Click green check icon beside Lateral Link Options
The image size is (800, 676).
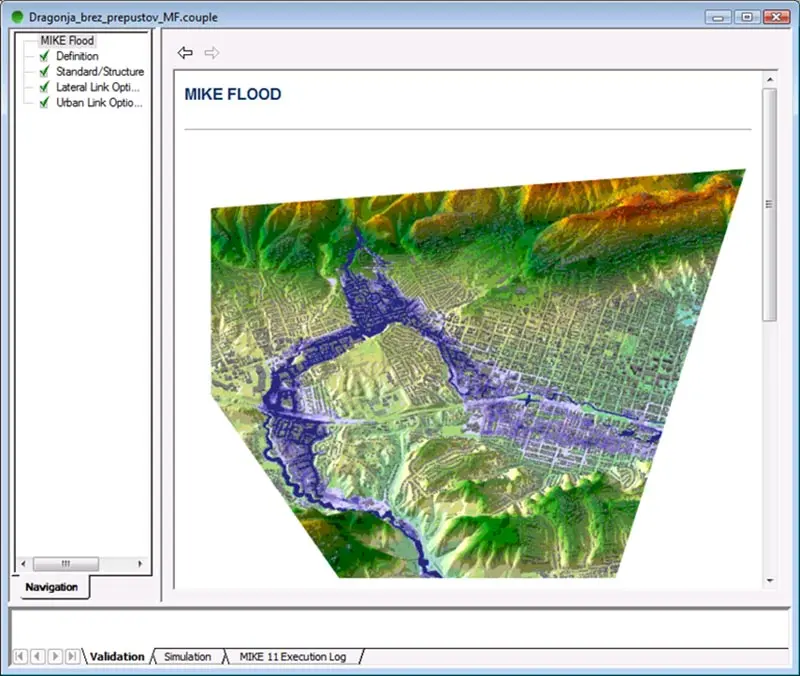click(x=44, y=87)
